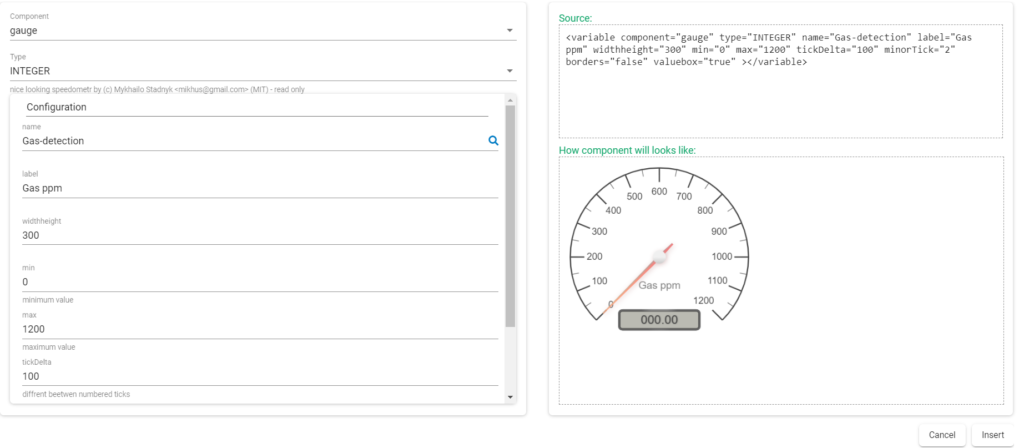Expand the Type dropdown showing INTEGER
This screenshot has width=1024, height=448.
pos(262,71)
